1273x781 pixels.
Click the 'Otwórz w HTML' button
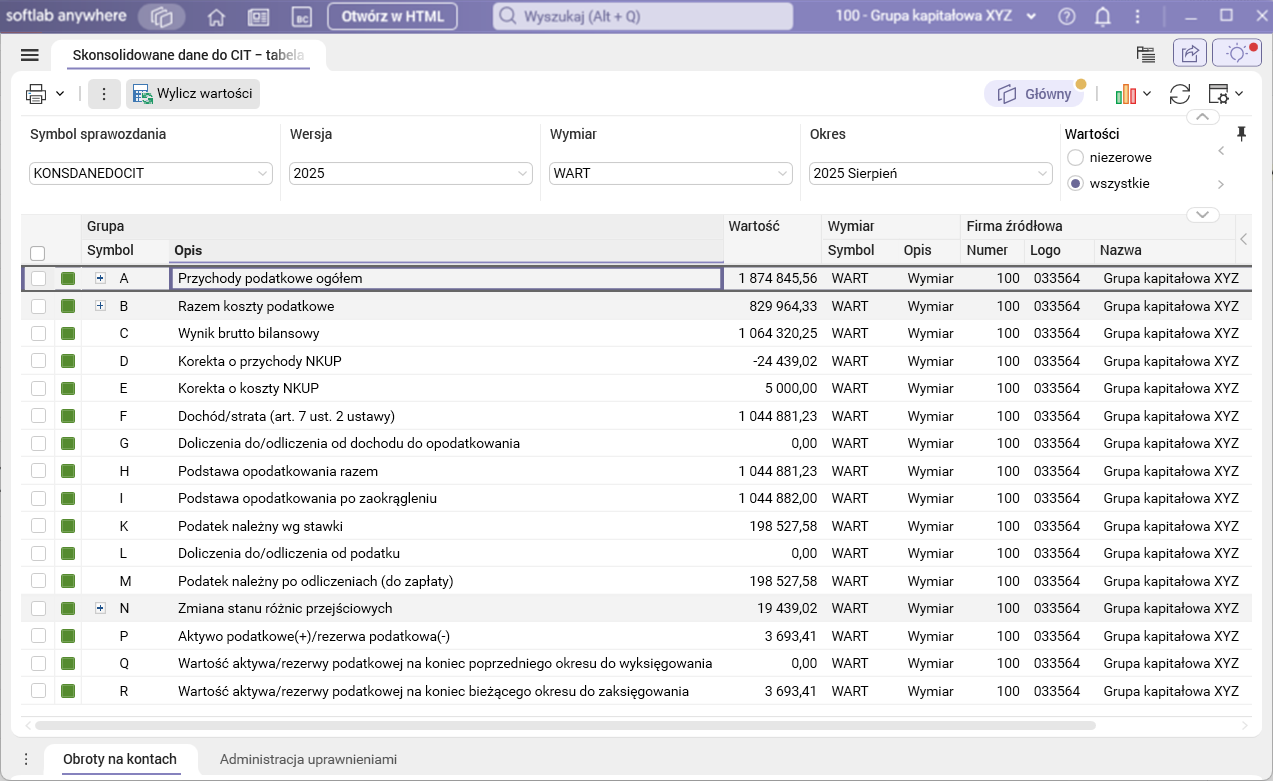[393, 17]
